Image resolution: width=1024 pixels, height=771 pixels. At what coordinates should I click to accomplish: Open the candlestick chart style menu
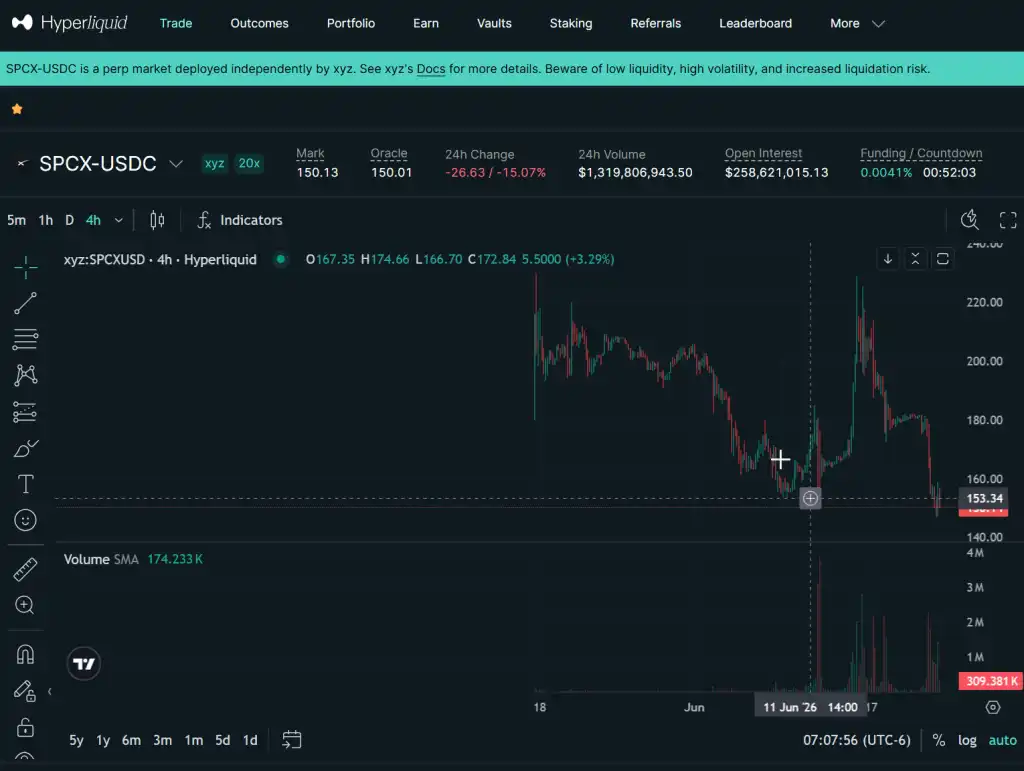(x=157, y=220)
